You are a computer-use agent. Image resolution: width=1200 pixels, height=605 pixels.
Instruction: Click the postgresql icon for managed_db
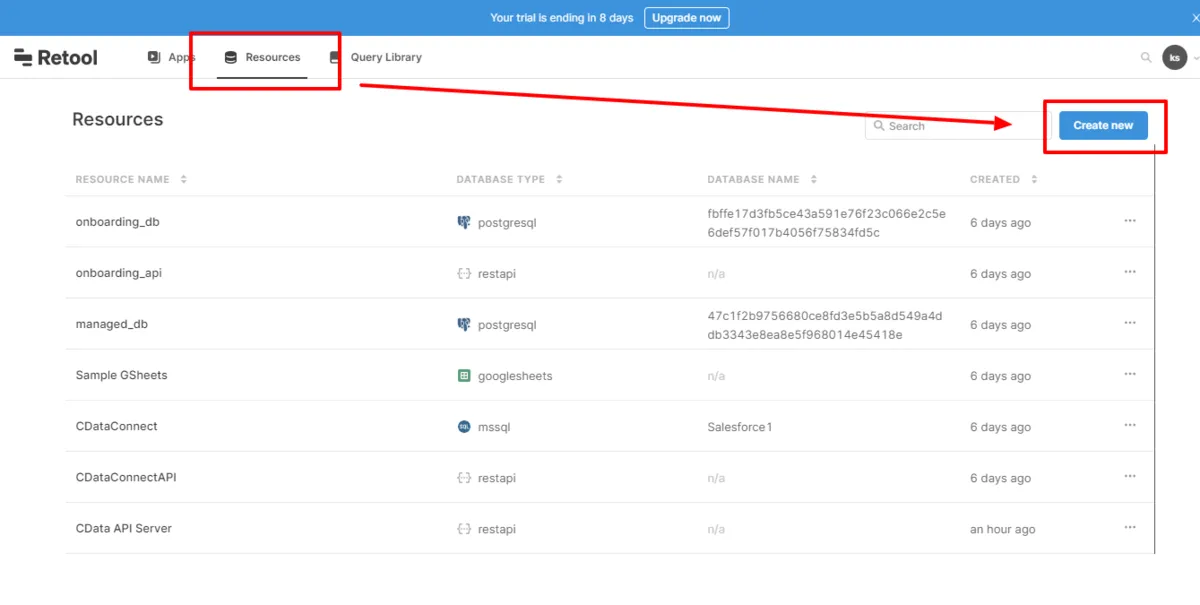click(464, 325)
